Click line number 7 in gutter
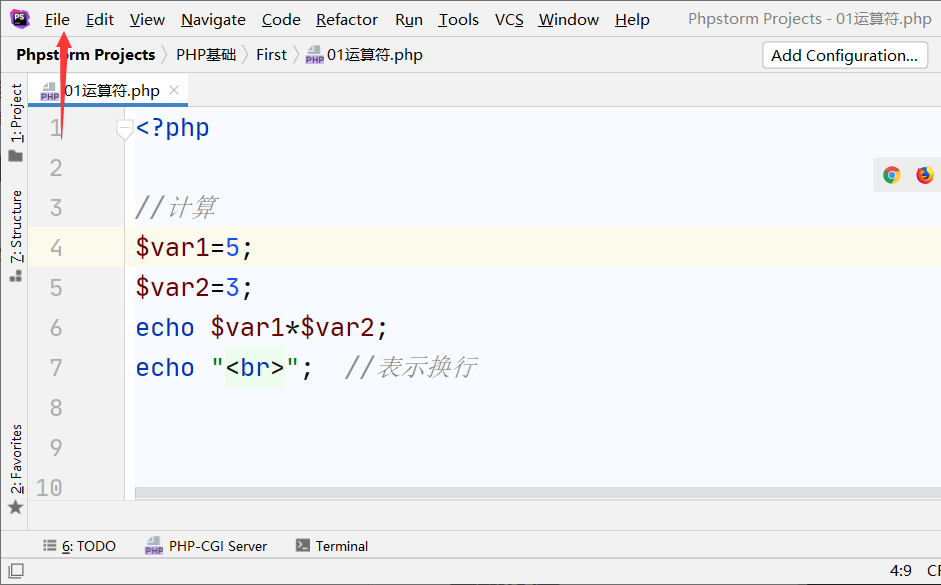The image size is (941, 585). pyautogui.click(x=56, y=367)
